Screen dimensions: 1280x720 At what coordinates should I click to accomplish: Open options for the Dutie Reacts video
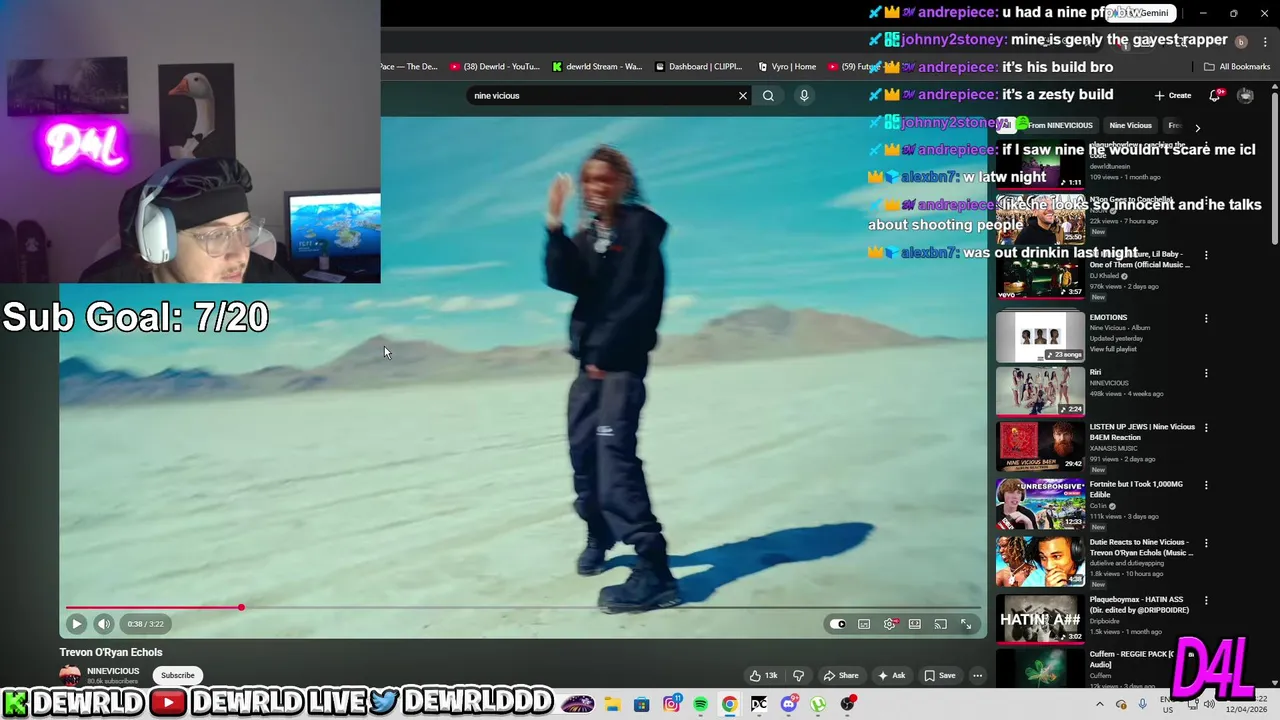pos(1206,544)
